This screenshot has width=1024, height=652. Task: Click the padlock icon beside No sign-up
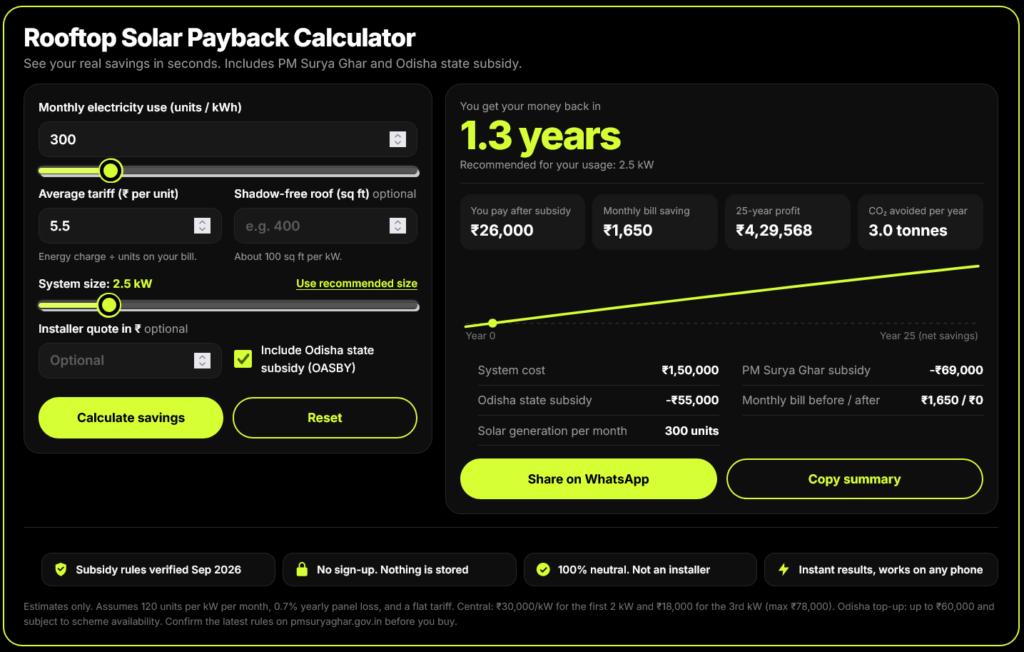(x=302, y=569)
